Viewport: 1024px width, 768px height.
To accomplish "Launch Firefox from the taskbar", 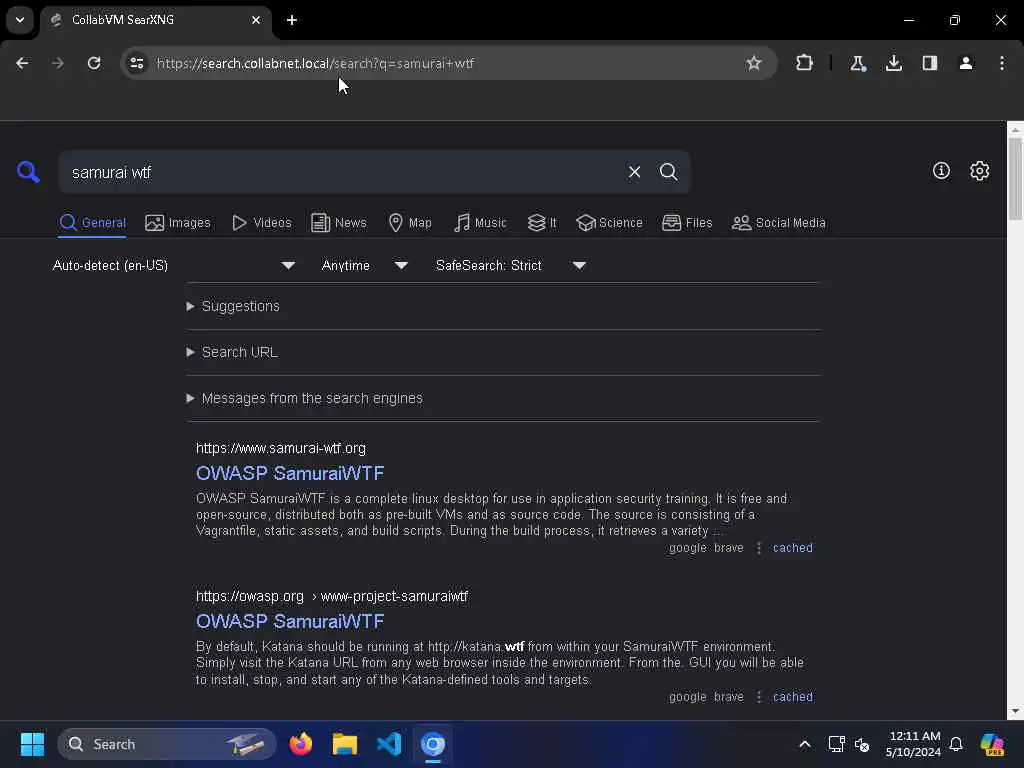I will pos(300,744).
